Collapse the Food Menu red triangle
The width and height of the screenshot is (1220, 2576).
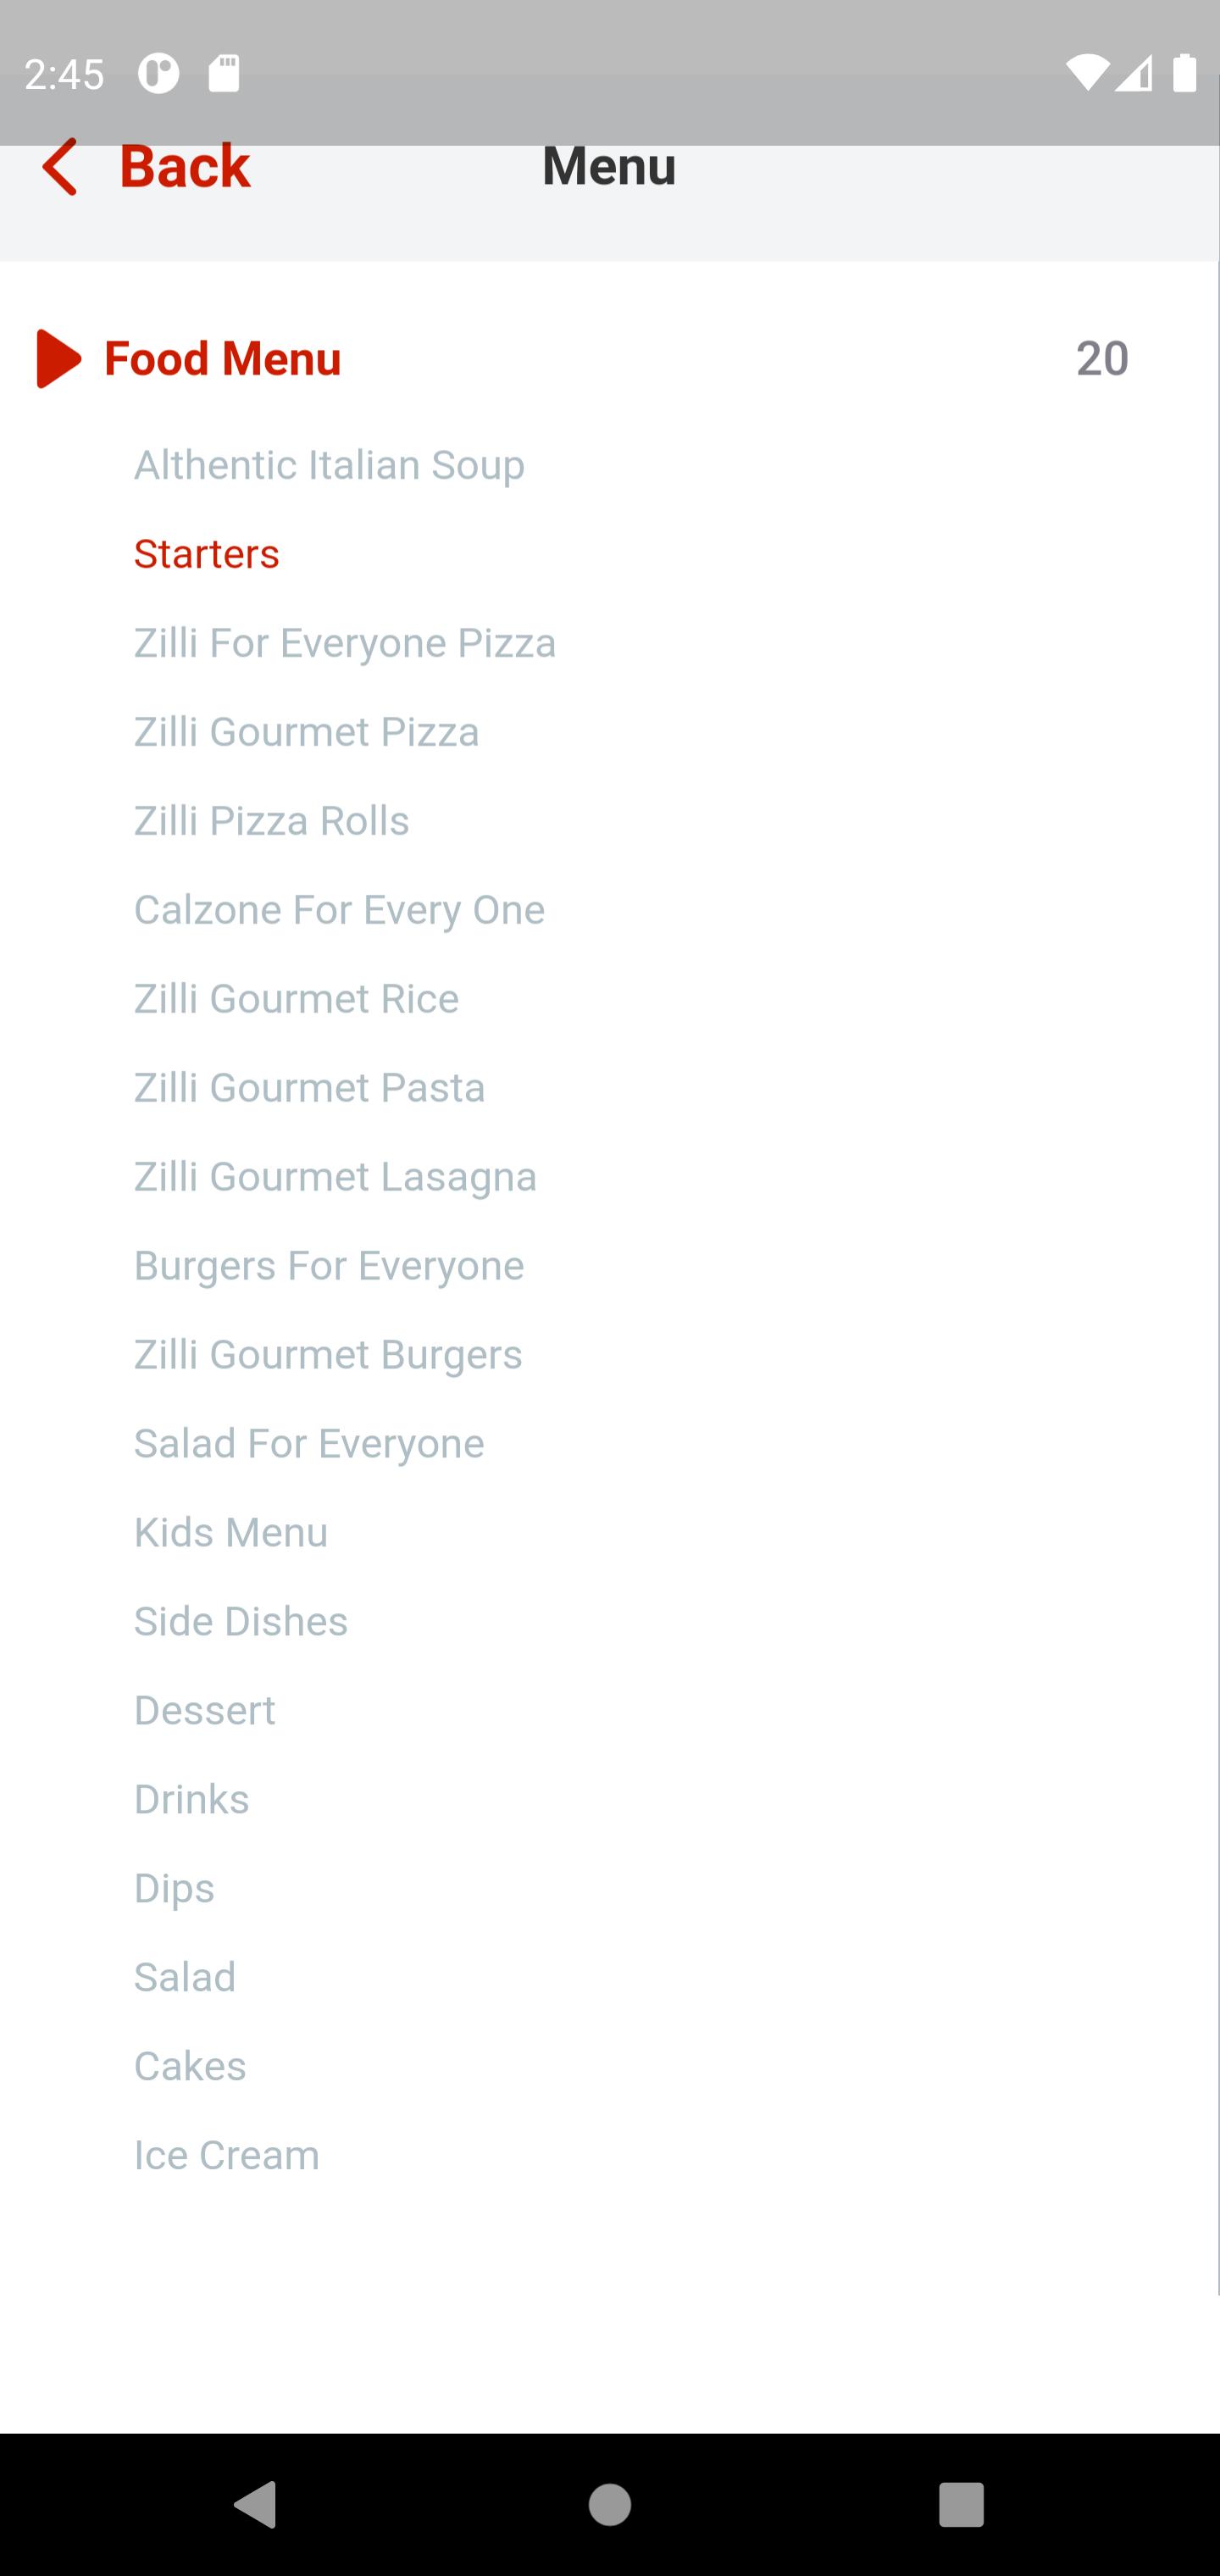(x=59, y=358)
